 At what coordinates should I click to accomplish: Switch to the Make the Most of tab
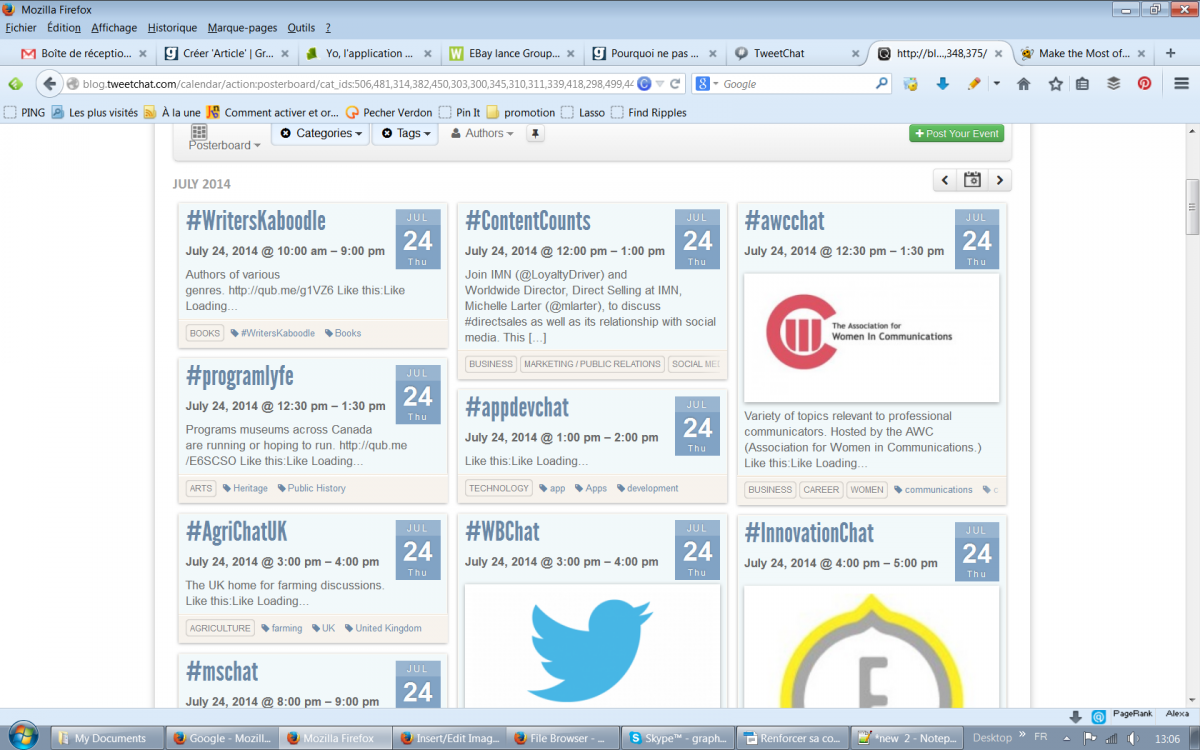(1083, 53)
